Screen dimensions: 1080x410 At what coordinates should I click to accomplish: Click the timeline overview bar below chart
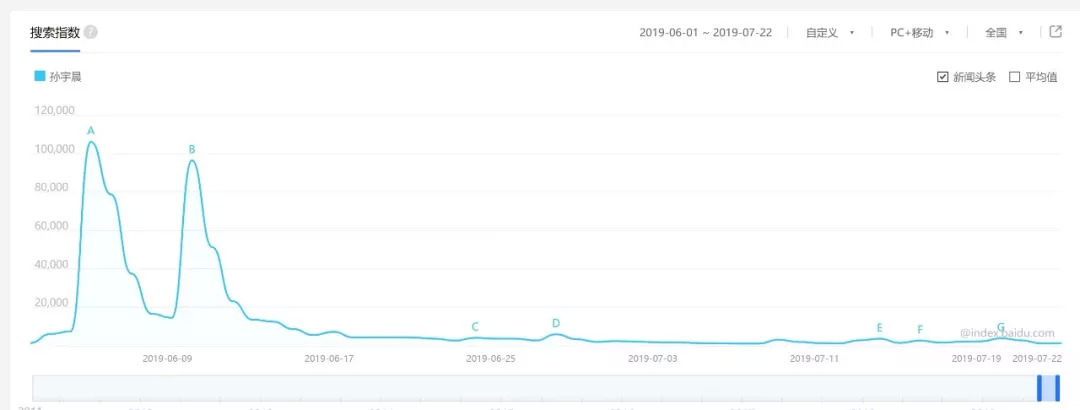500,388
